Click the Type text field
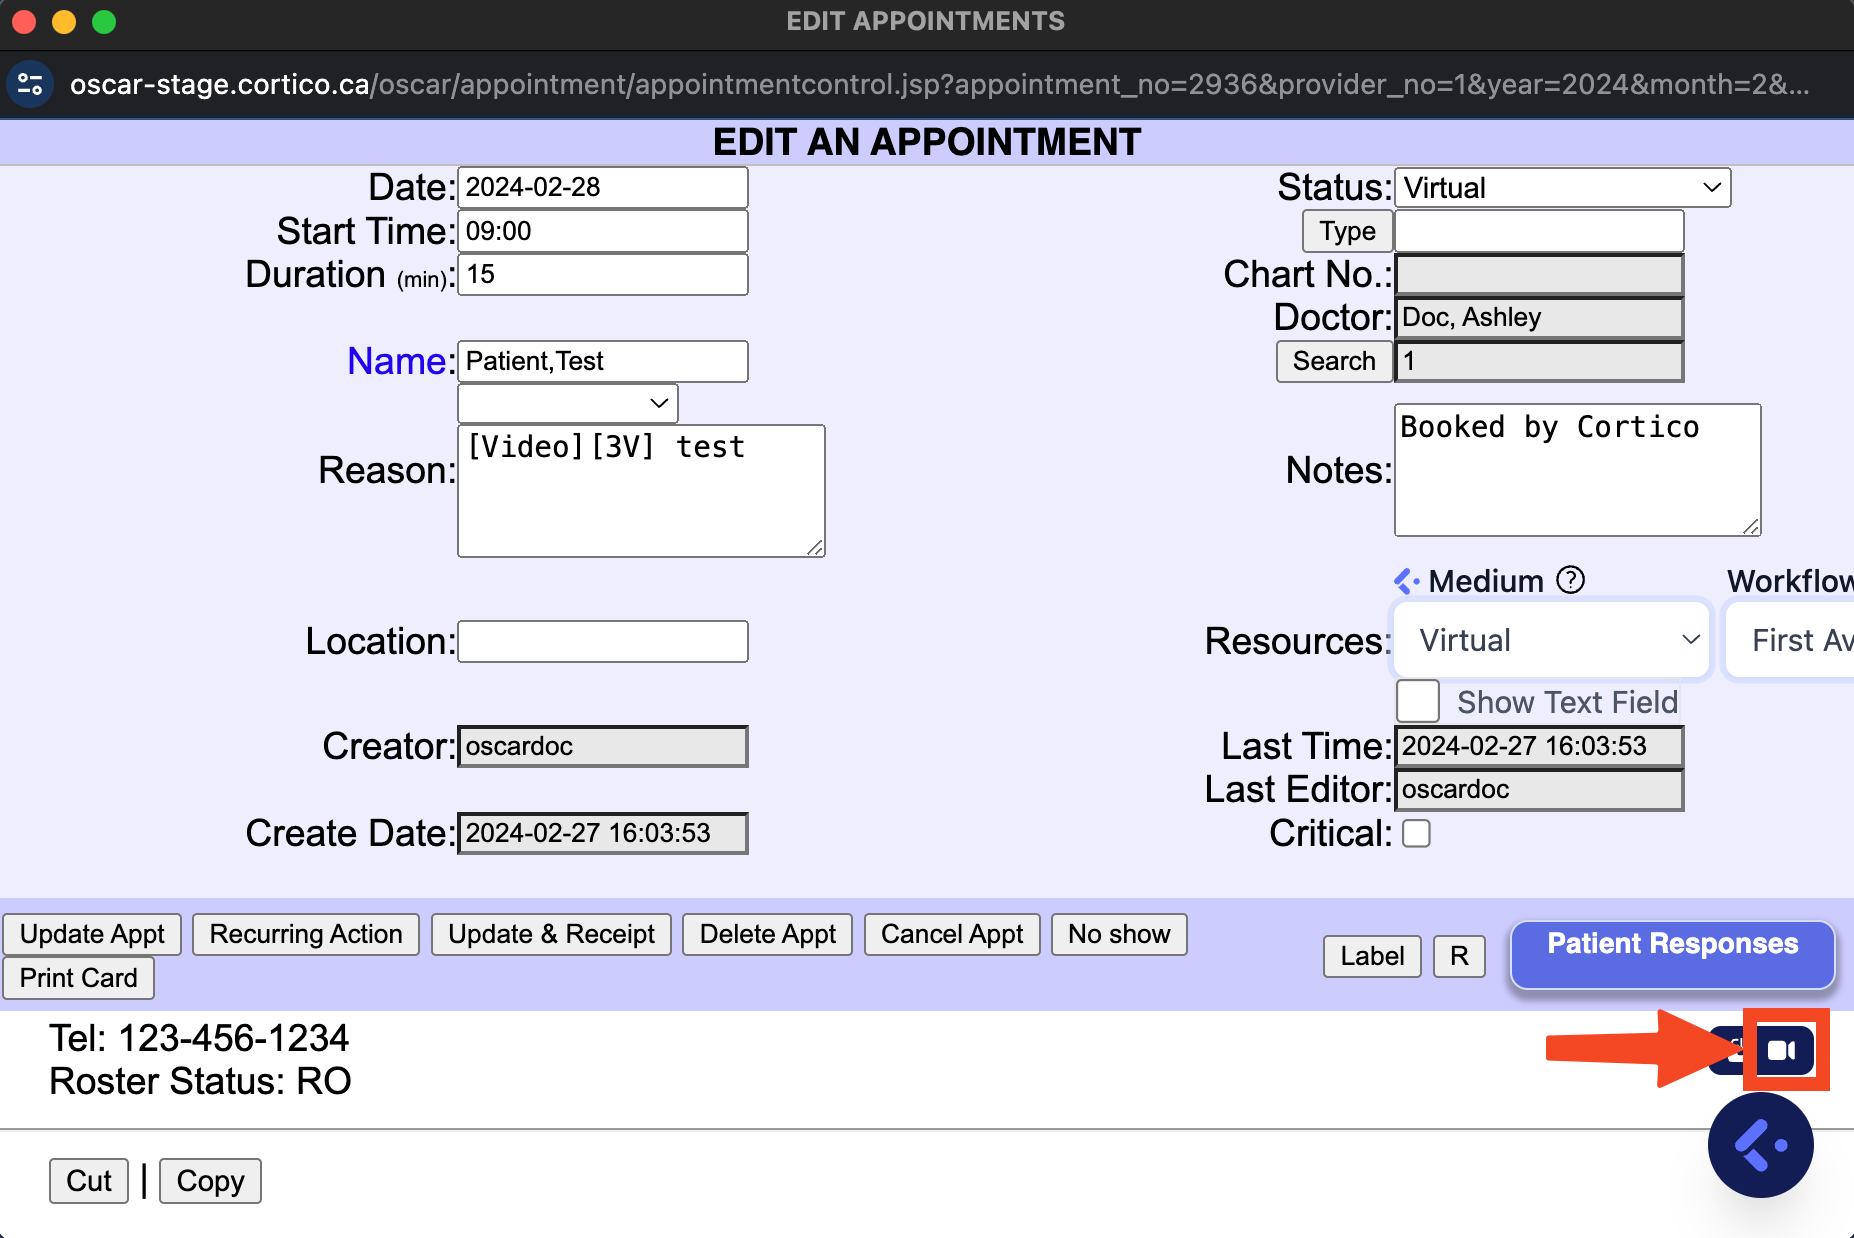 click(1539, 231)
